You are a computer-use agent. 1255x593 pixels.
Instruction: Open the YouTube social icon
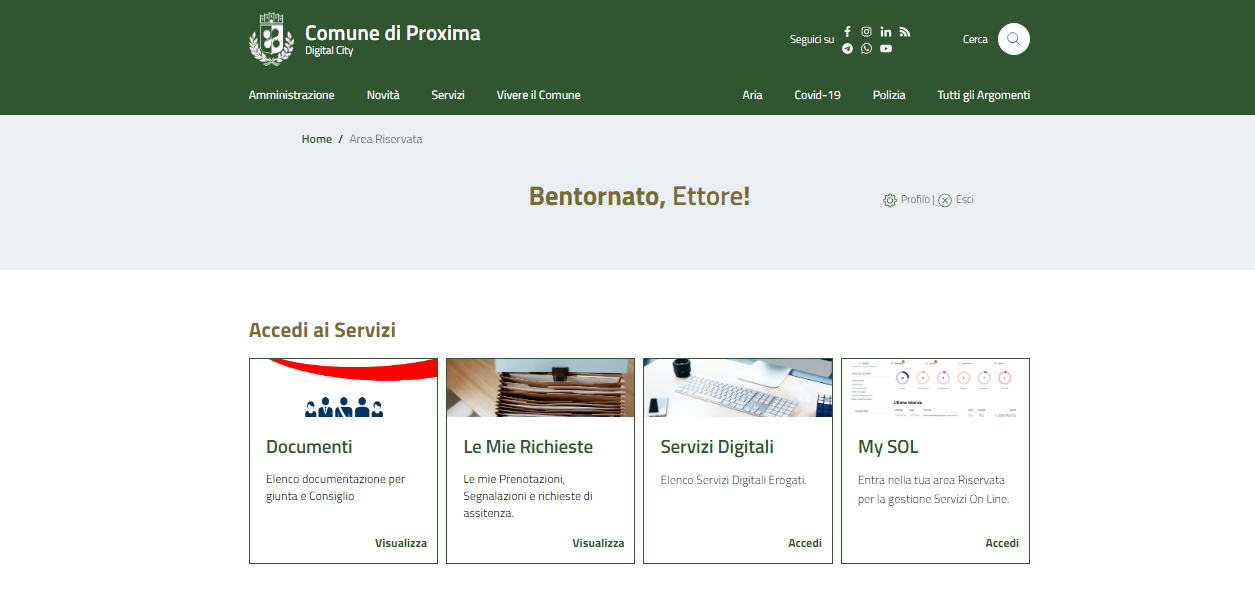pyautogui.click(x=886, y=48)
